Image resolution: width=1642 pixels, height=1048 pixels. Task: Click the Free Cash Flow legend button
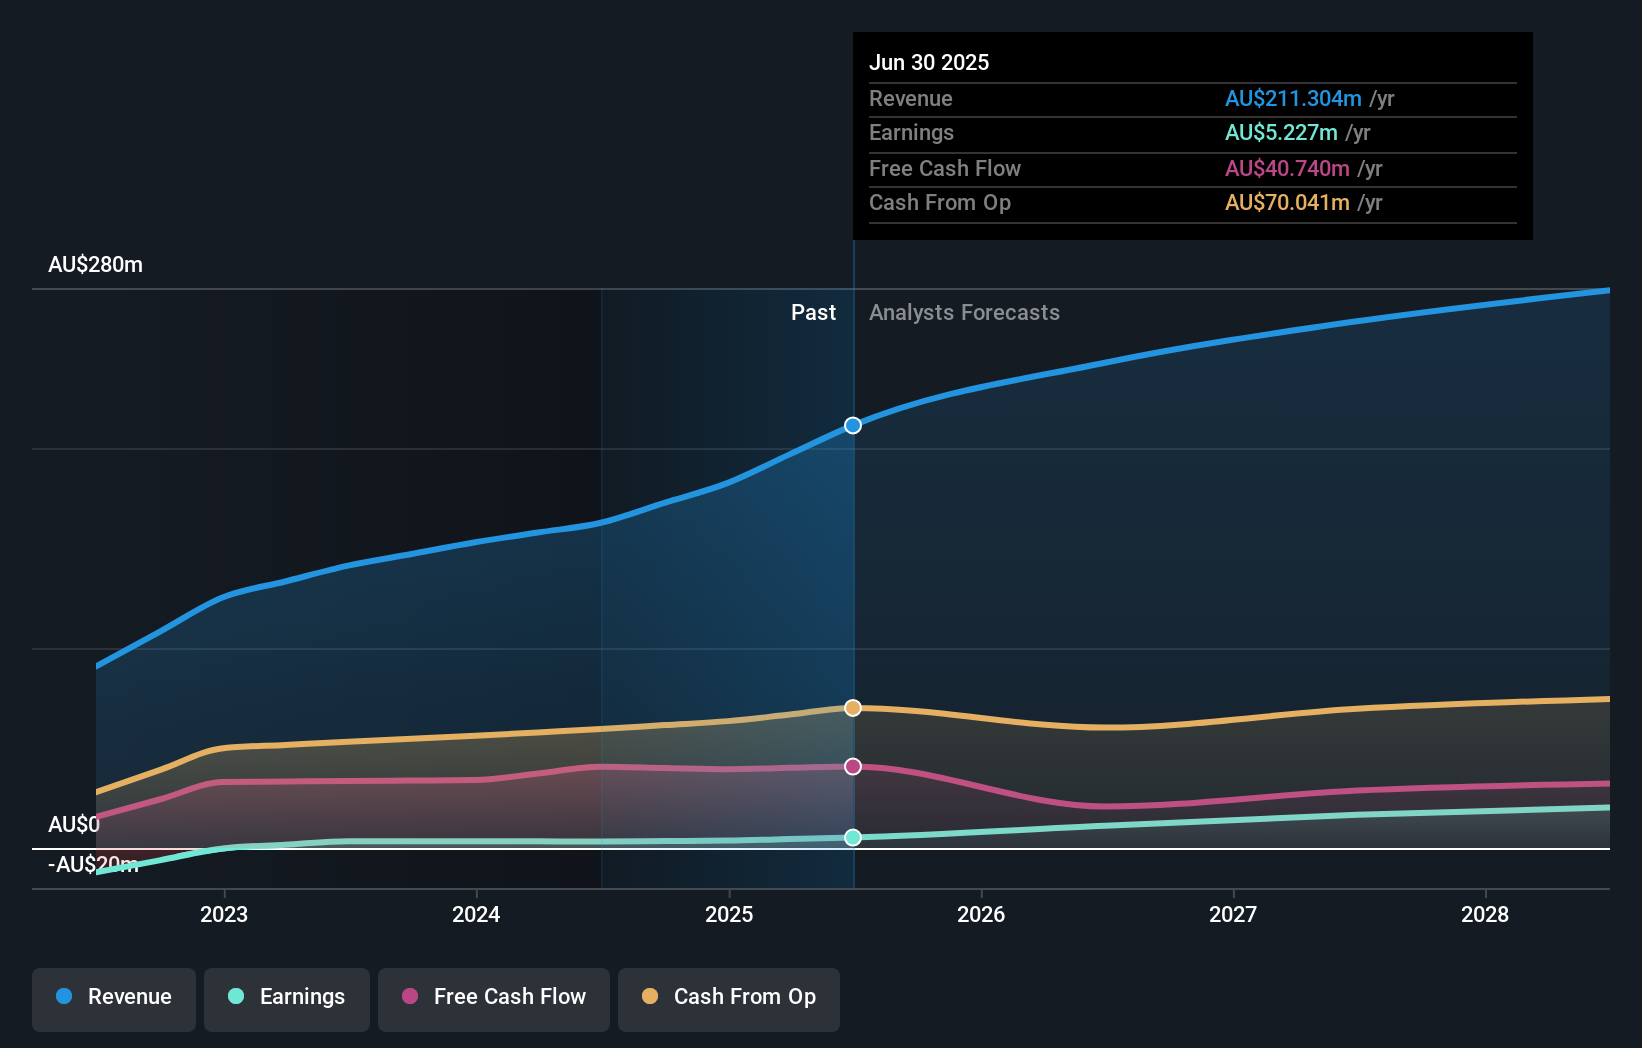pyautogui.click(x=493, y=997)
